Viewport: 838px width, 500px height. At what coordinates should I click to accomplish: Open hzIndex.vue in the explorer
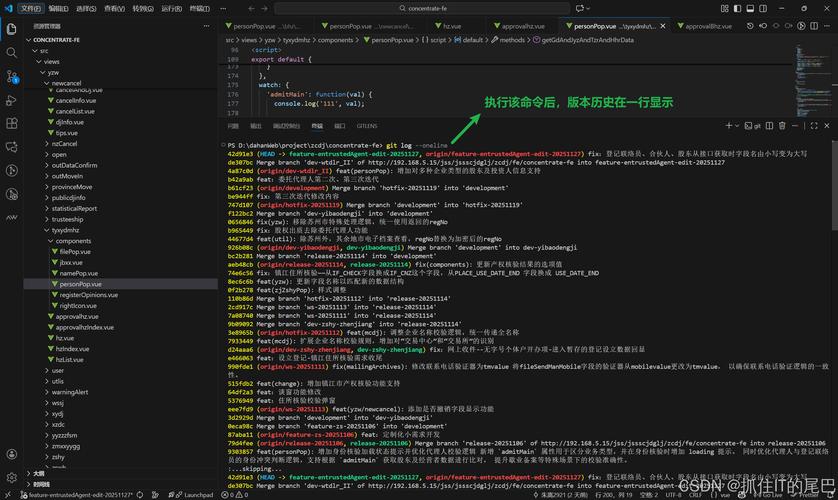tap(72, 349)
